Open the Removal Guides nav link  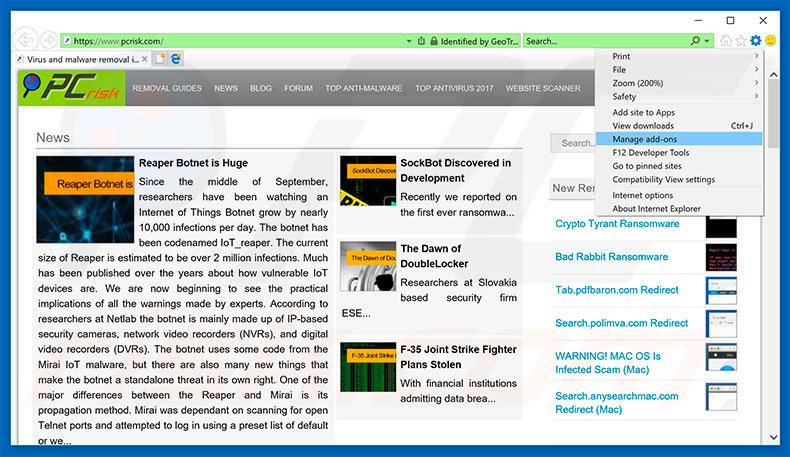pyautogui.click(x=167, y=88)
